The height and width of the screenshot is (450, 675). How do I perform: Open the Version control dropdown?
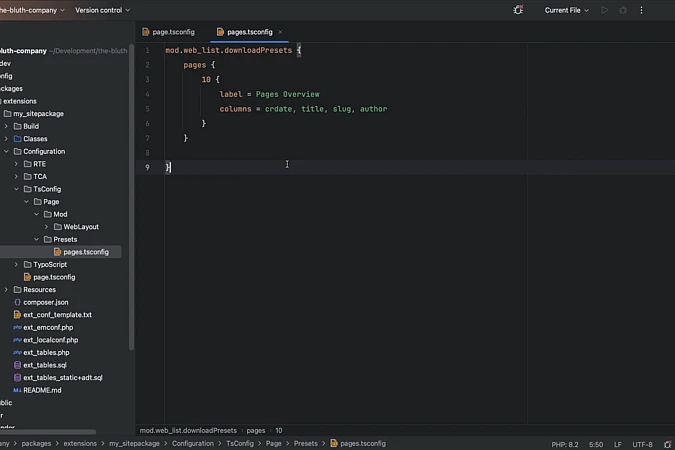pos(101,10)
